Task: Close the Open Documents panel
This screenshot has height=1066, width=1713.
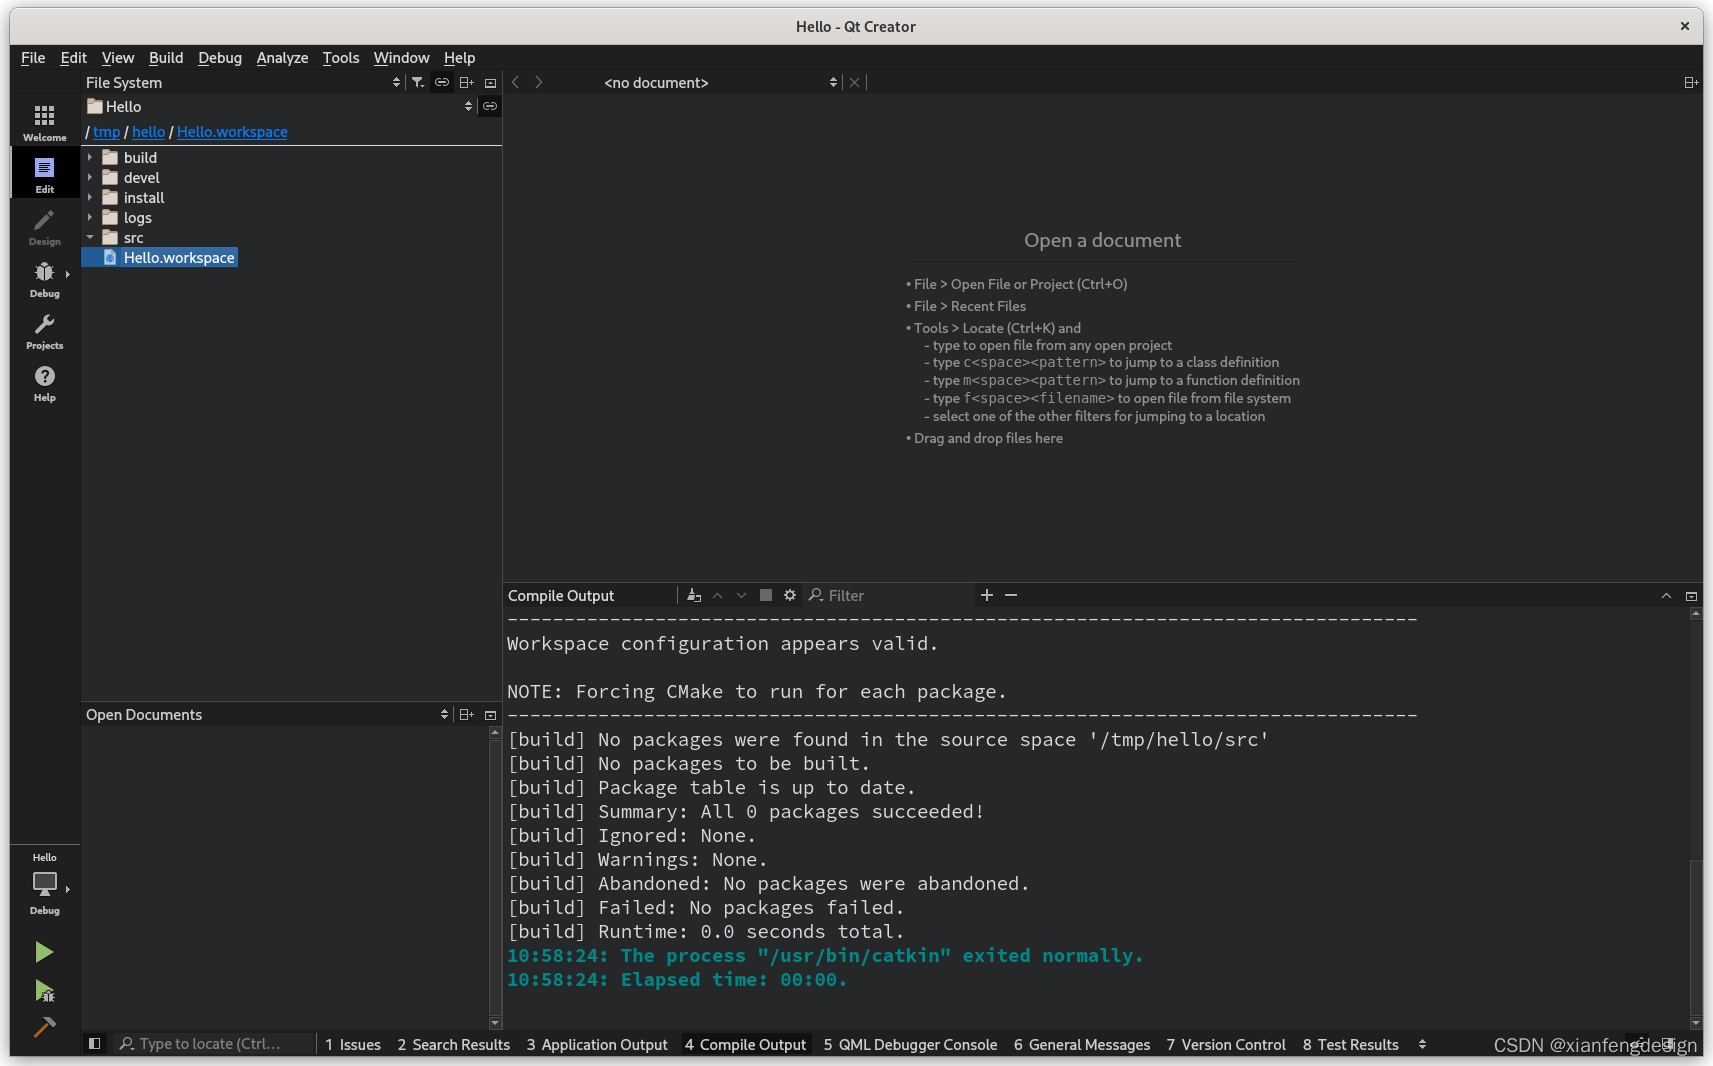Action: tap(490, 714)
